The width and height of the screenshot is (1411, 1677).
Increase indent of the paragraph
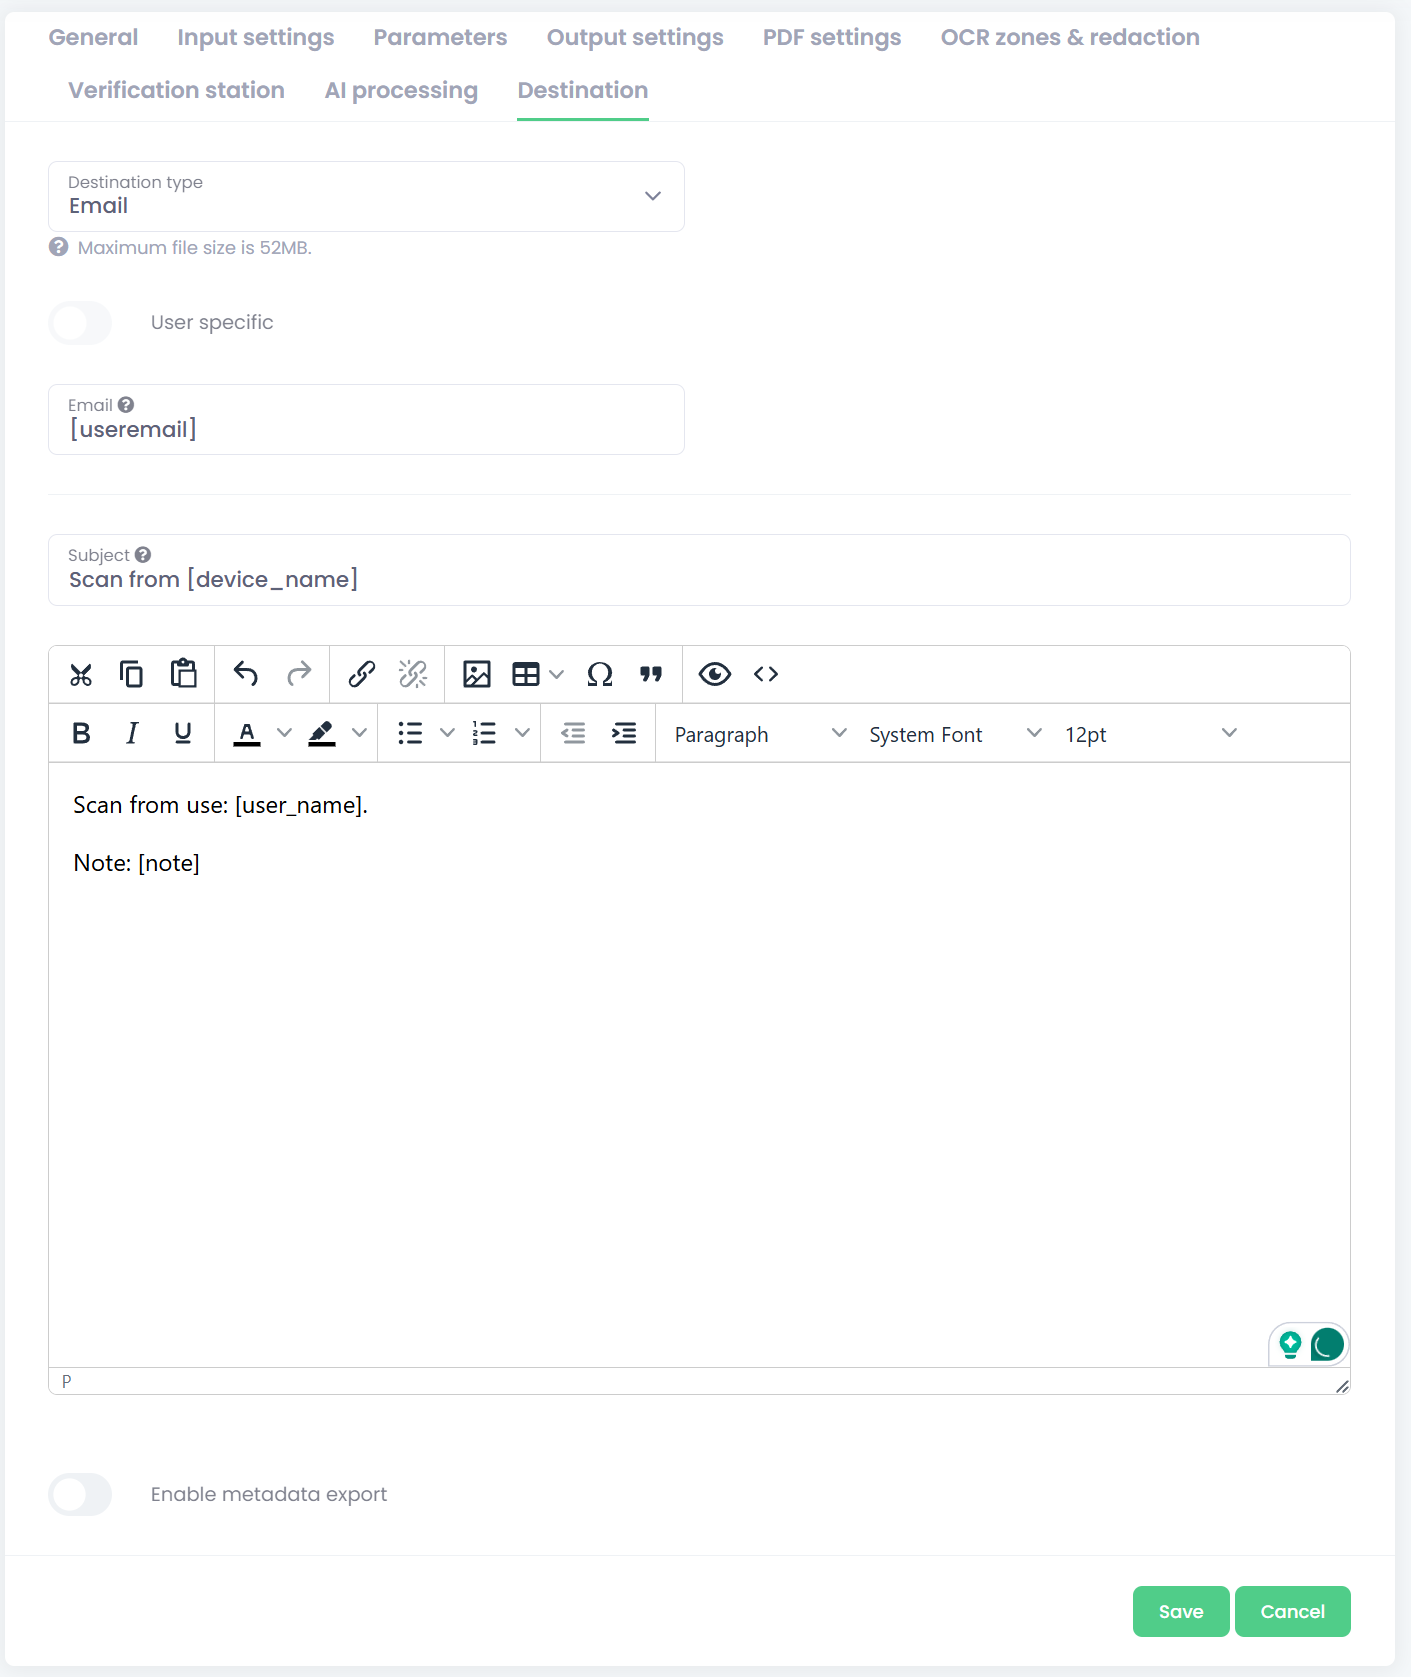[624, 734]
